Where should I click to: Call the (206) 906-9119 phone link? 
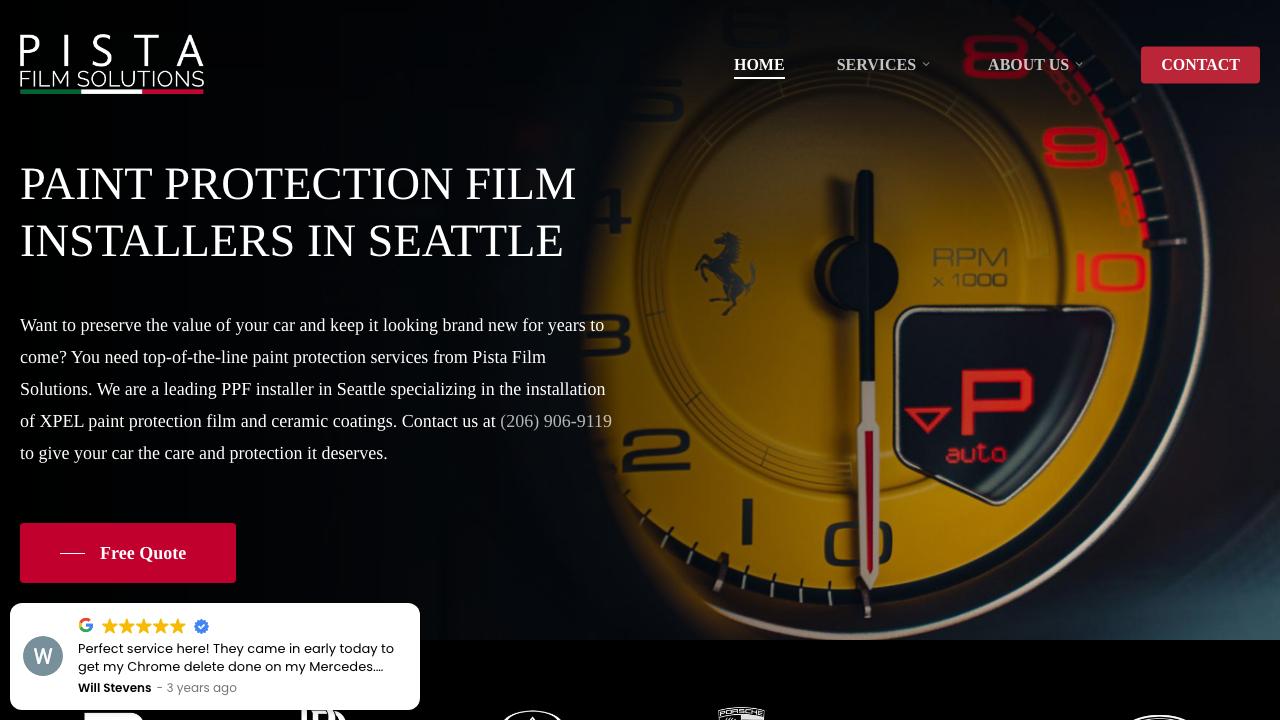click(x=556, y=421)
